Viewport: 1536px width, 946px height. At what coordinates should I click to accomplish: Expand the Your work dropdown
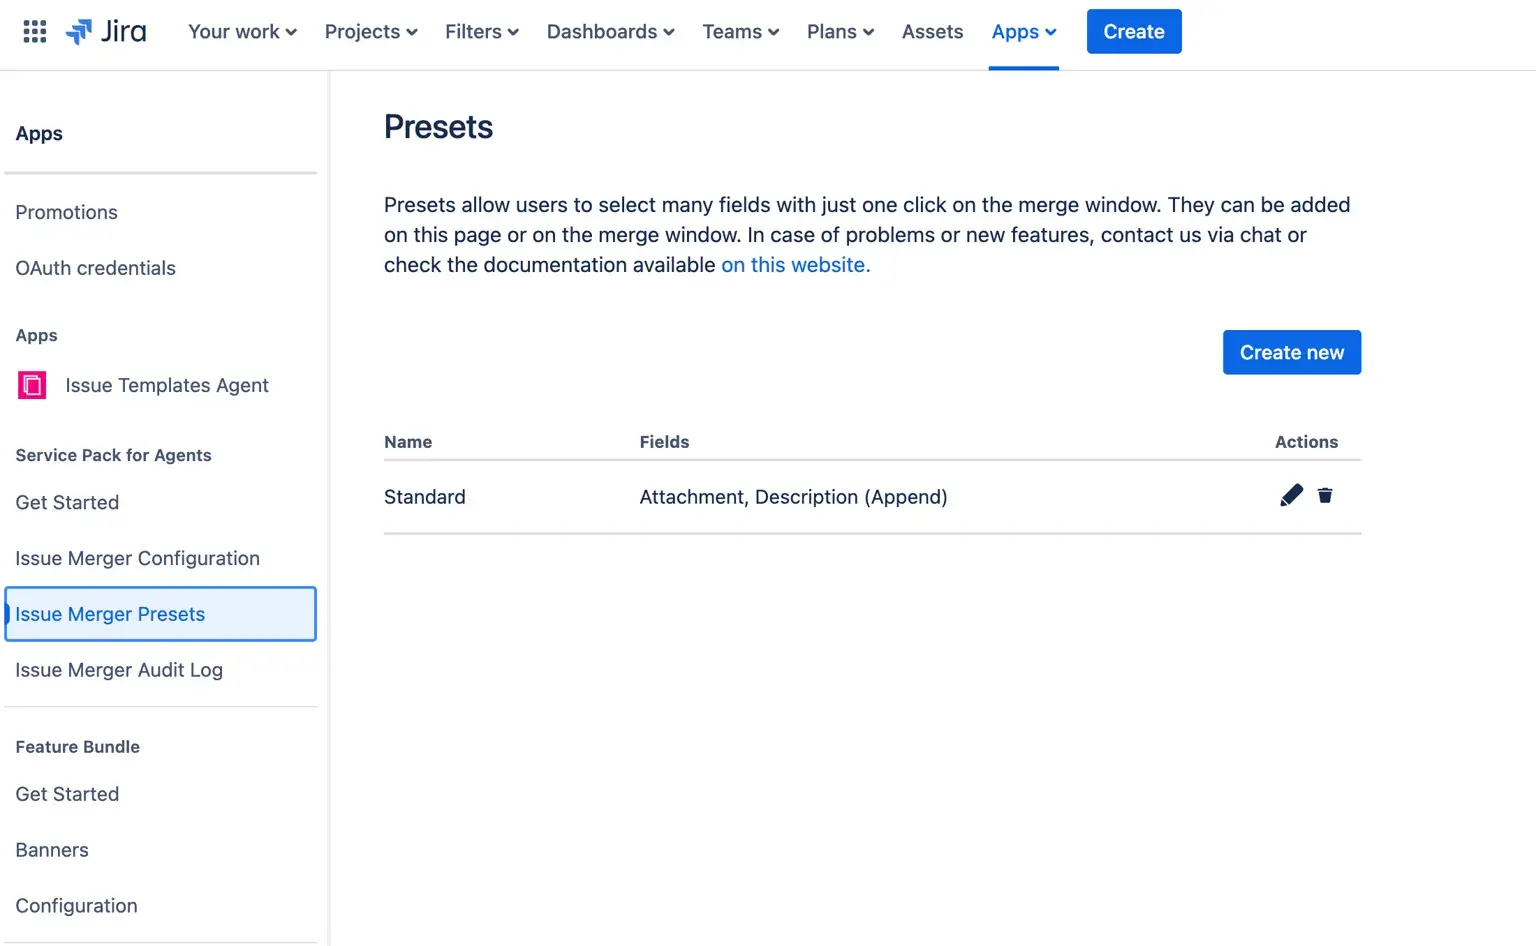(242, 32)
